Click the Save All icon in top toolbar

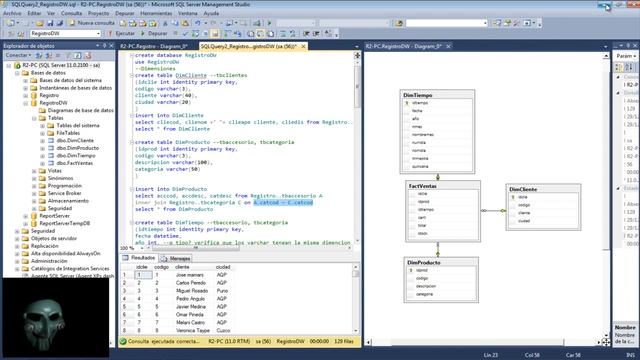tap(60, 23)
